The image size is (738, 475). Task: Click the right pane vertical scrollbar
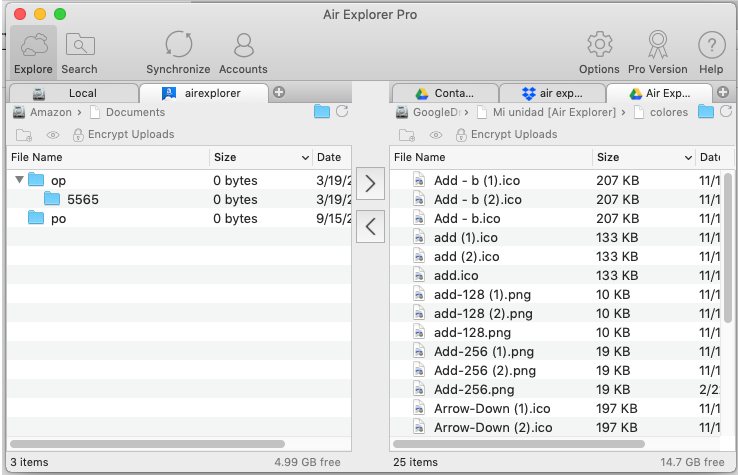pyautogui.click(x=728, y=248)
